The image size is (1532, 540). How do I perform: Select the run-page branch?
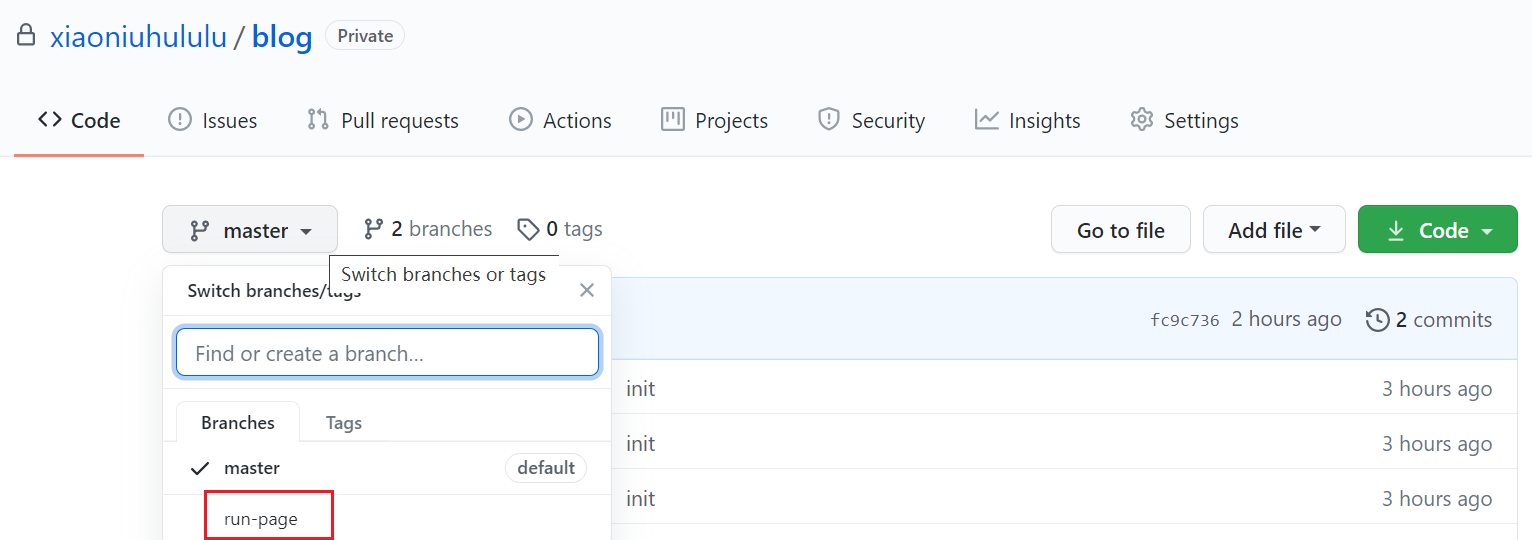[x=261, y=519]
